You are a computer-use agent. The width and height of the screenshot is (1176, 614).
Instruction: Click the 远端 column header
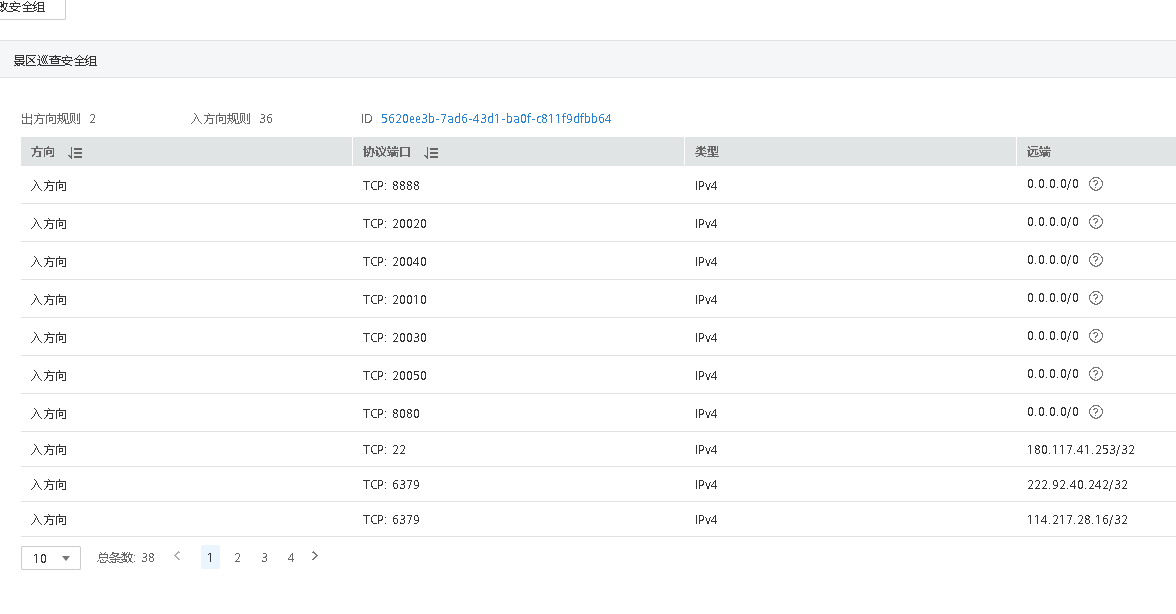pyautogui.click(x=1038, y=153)
